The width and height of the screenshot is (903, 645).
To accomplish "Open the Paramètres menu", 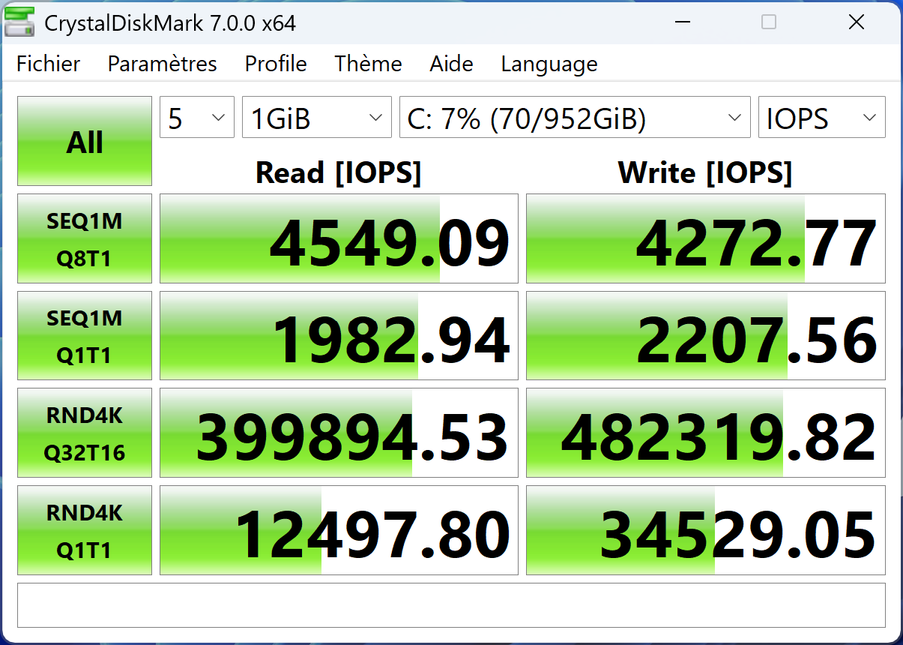I will pos(162,63).
